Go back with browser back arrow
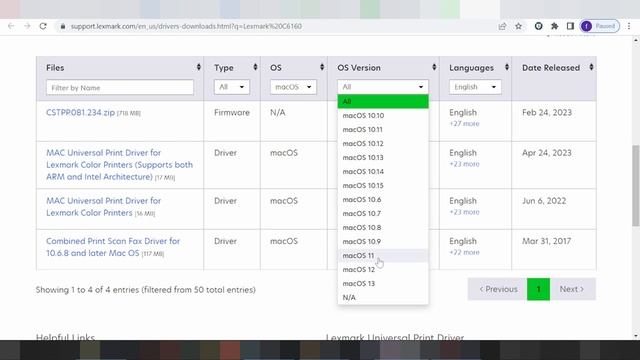The width and height of the screenshot is (640, 360). click(x=11, y=26)
